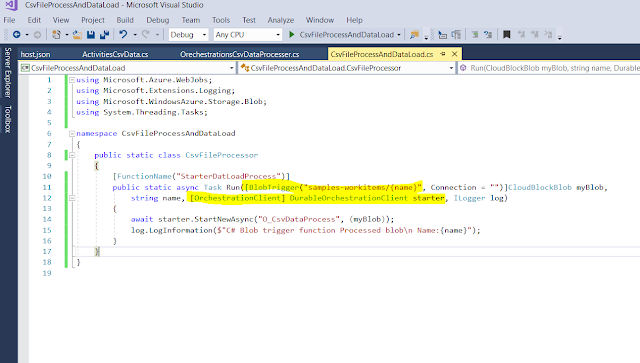Click the Find in Files toolbar icon

point(414,35)
